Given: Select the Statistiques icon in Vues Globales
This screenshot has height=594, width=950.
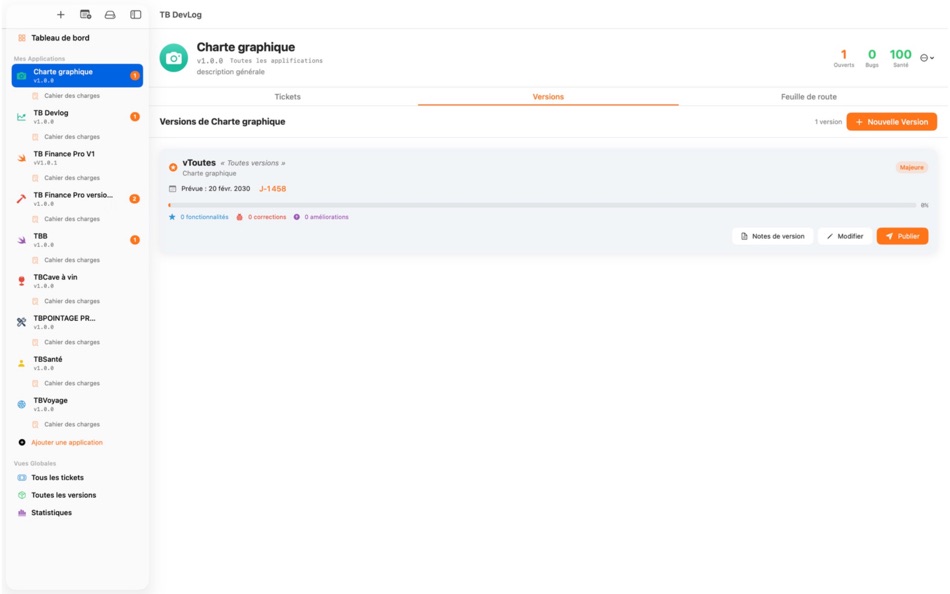Looking at the screenshot, I should [20, 512].
